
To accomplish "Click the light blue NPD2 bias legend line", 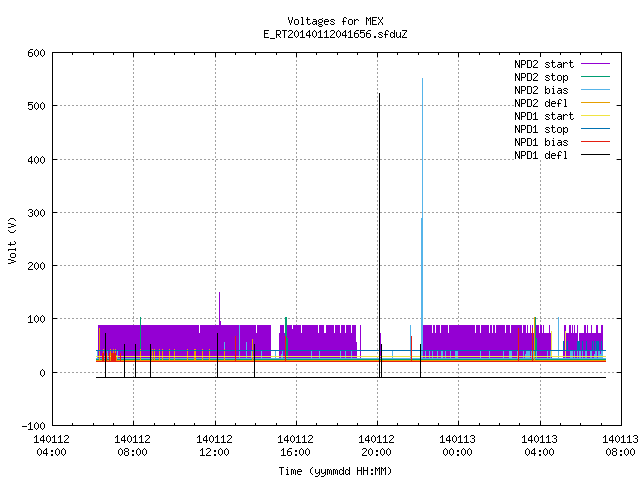I will click(x=595, y=89).
